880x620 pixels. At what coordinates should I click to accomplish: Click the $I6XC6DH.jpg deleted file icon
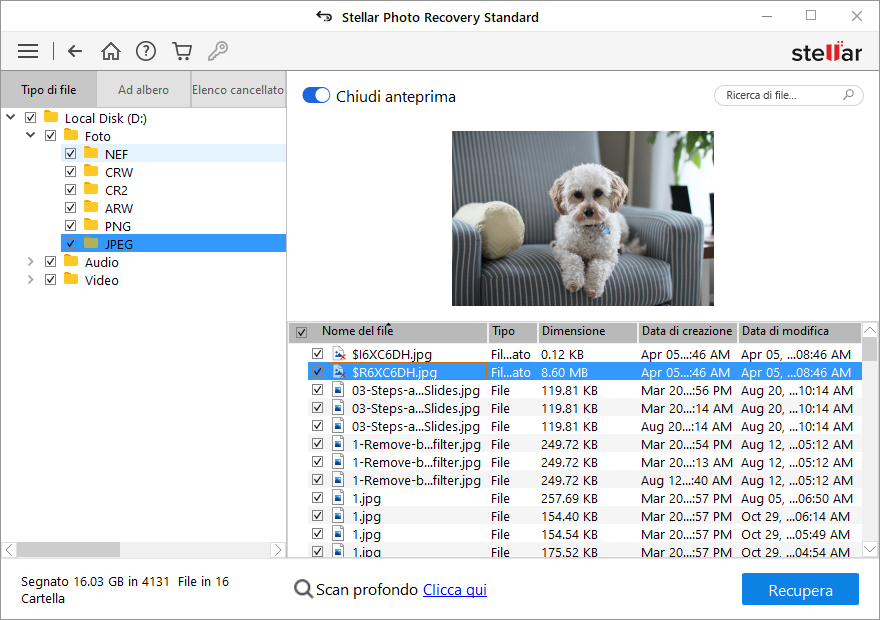click(x=339, y=354)
